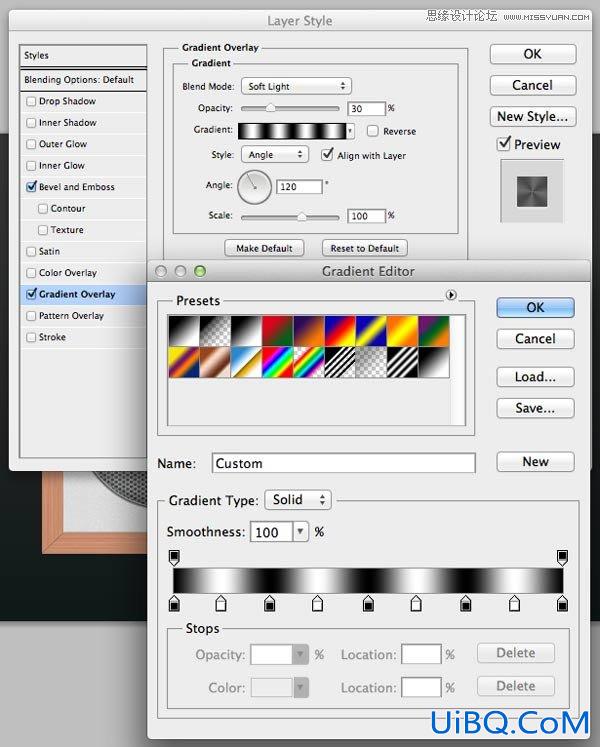Screen dimensions: 600x747
Task: Select the last white color stop on right
Action: click(514, 603)
